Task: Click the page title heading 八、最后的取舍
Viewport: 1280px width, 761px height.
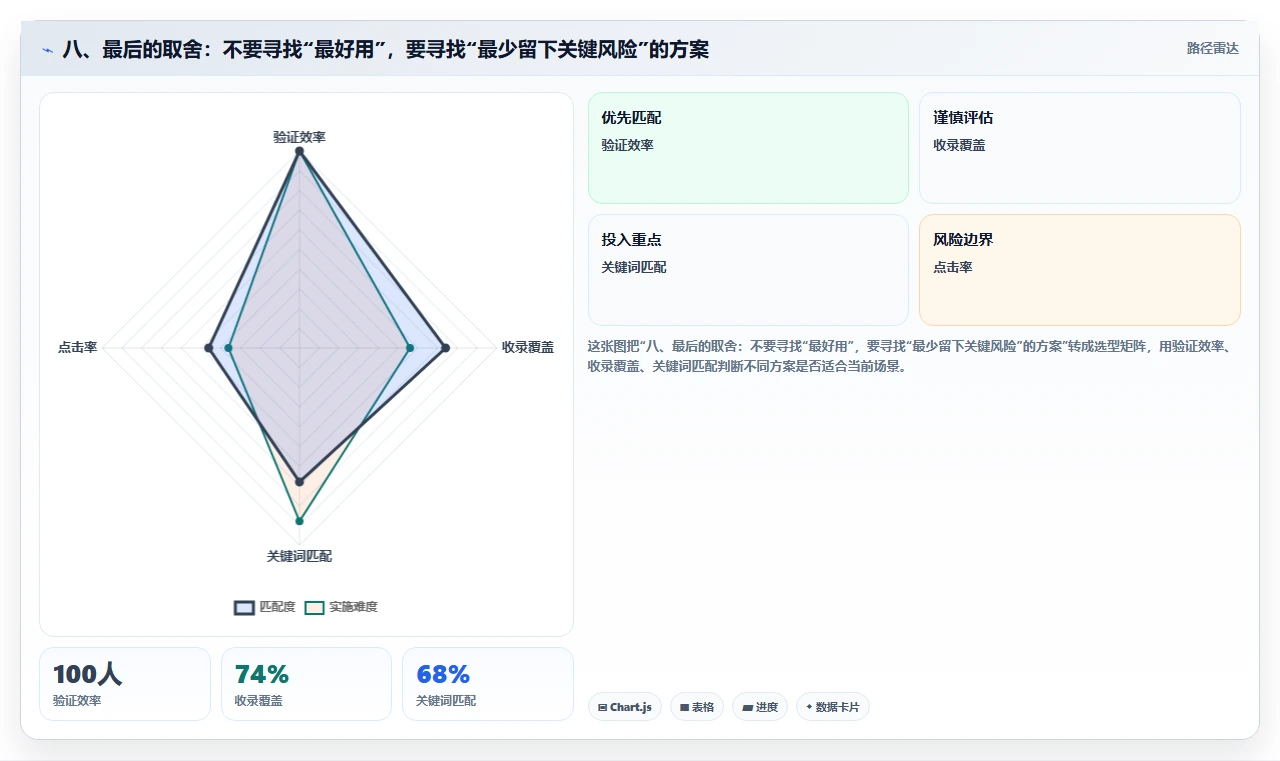Action: click(386, 50)
